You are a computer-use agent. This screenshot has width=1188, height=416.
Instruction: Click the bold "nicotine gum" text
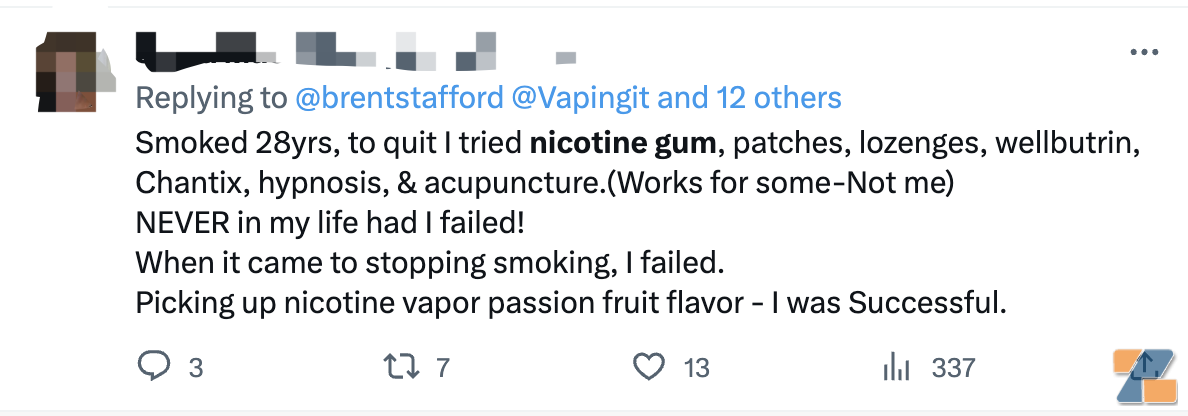click(622, 143)
